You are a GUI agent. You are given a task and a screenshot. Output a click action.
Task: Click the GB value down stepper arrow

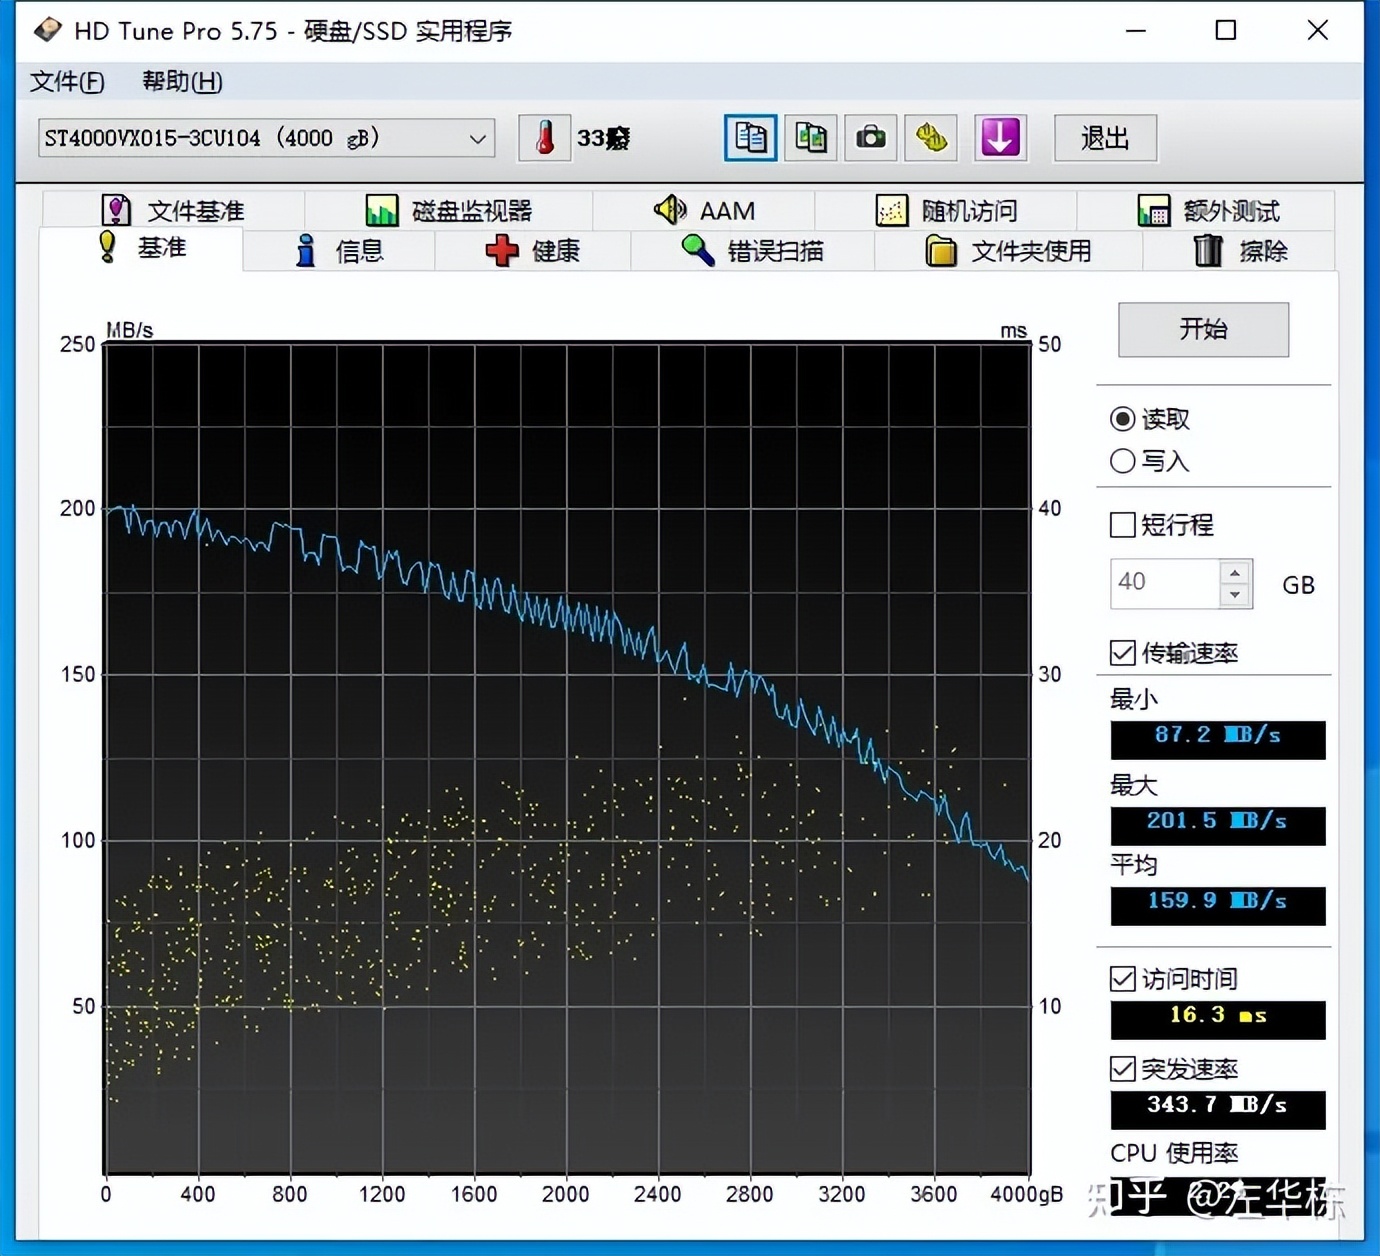click(1235, 593)
